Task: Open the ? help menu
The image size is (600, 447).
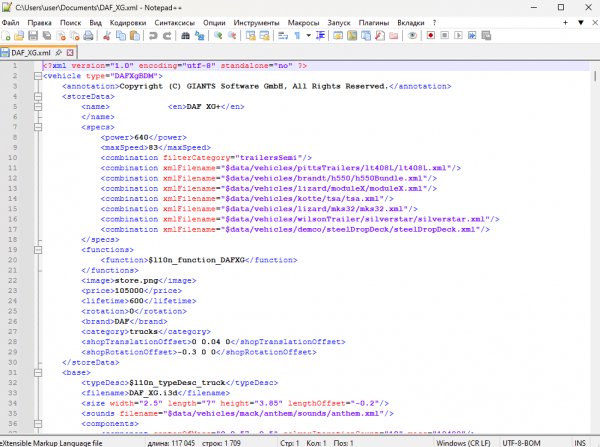Action: [x=434, y=23]
